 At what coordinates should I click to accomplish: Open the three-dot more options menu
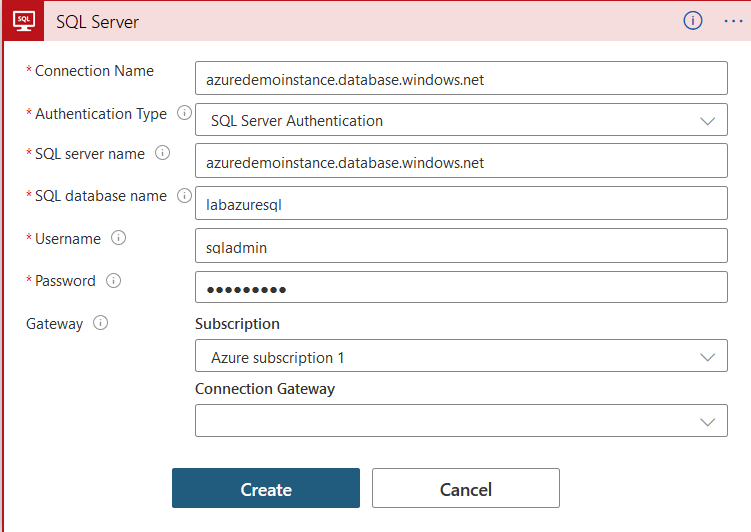(733, 20)
